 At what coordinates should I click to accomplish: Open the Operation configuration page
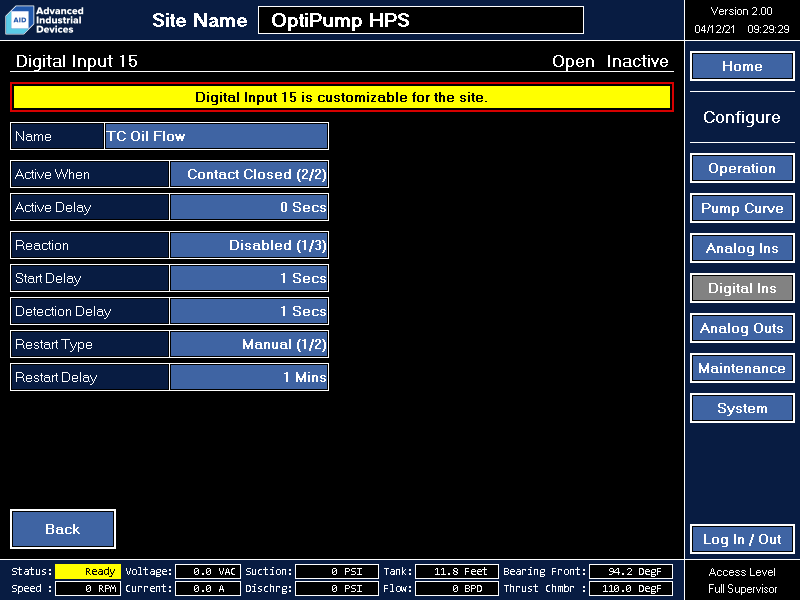[742, 168]
